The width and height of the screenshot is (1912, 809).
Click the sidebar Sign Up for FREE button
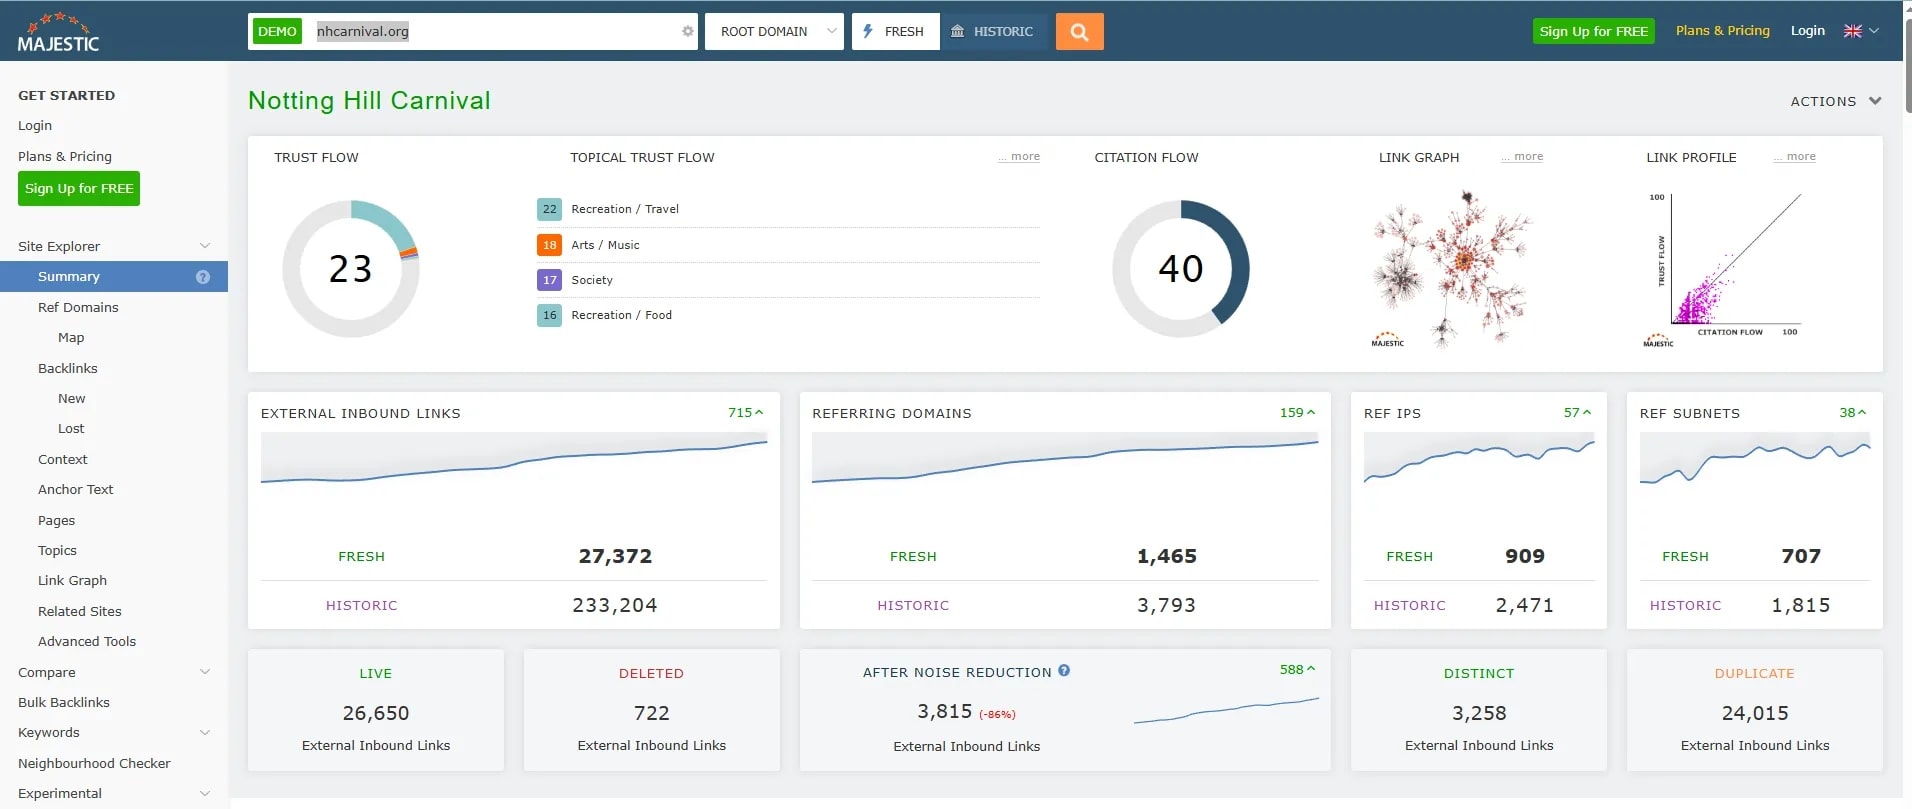click(79, 188)
